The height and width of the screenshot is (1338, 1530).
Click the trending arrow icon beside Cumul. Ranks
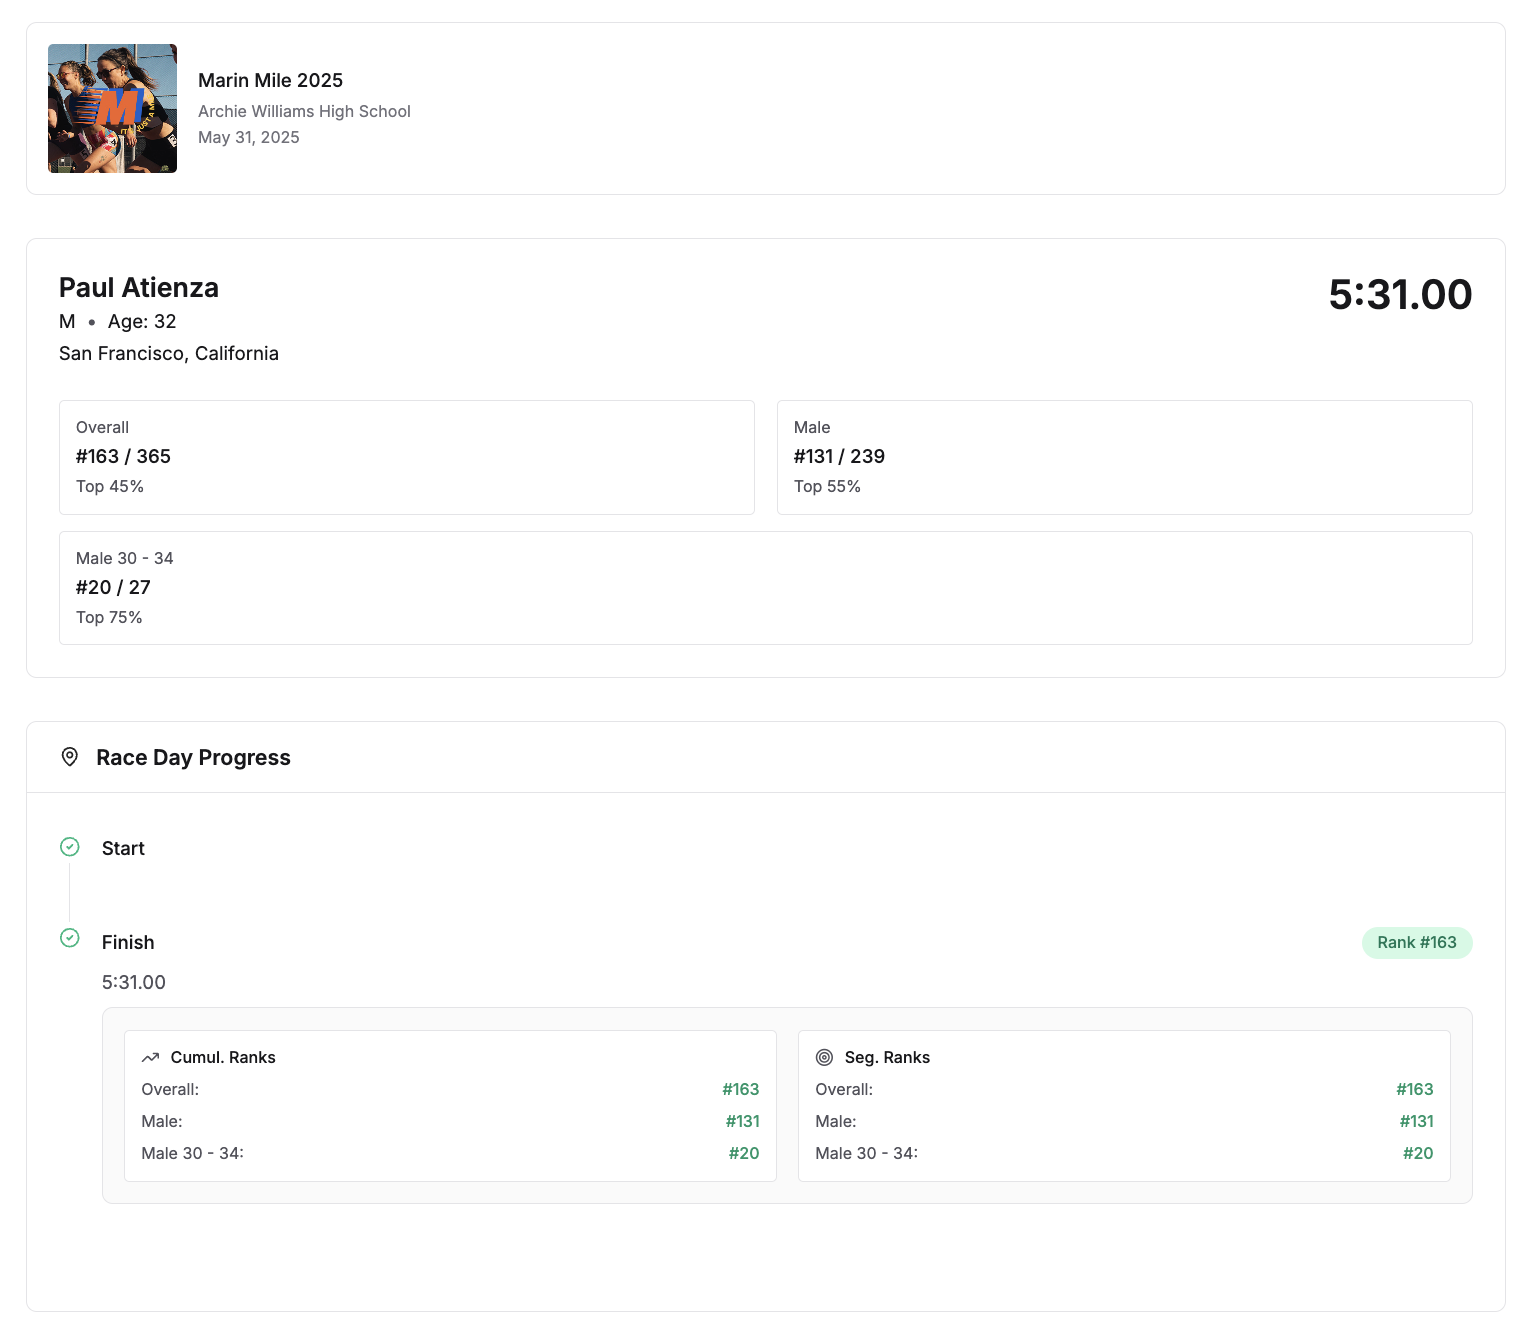(151, 1057)
